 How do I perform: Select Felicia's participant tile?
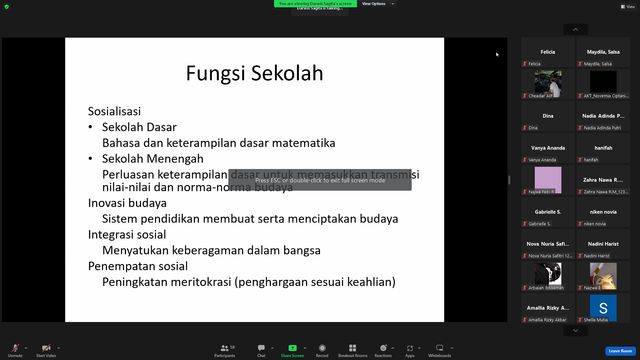(548, 52)
